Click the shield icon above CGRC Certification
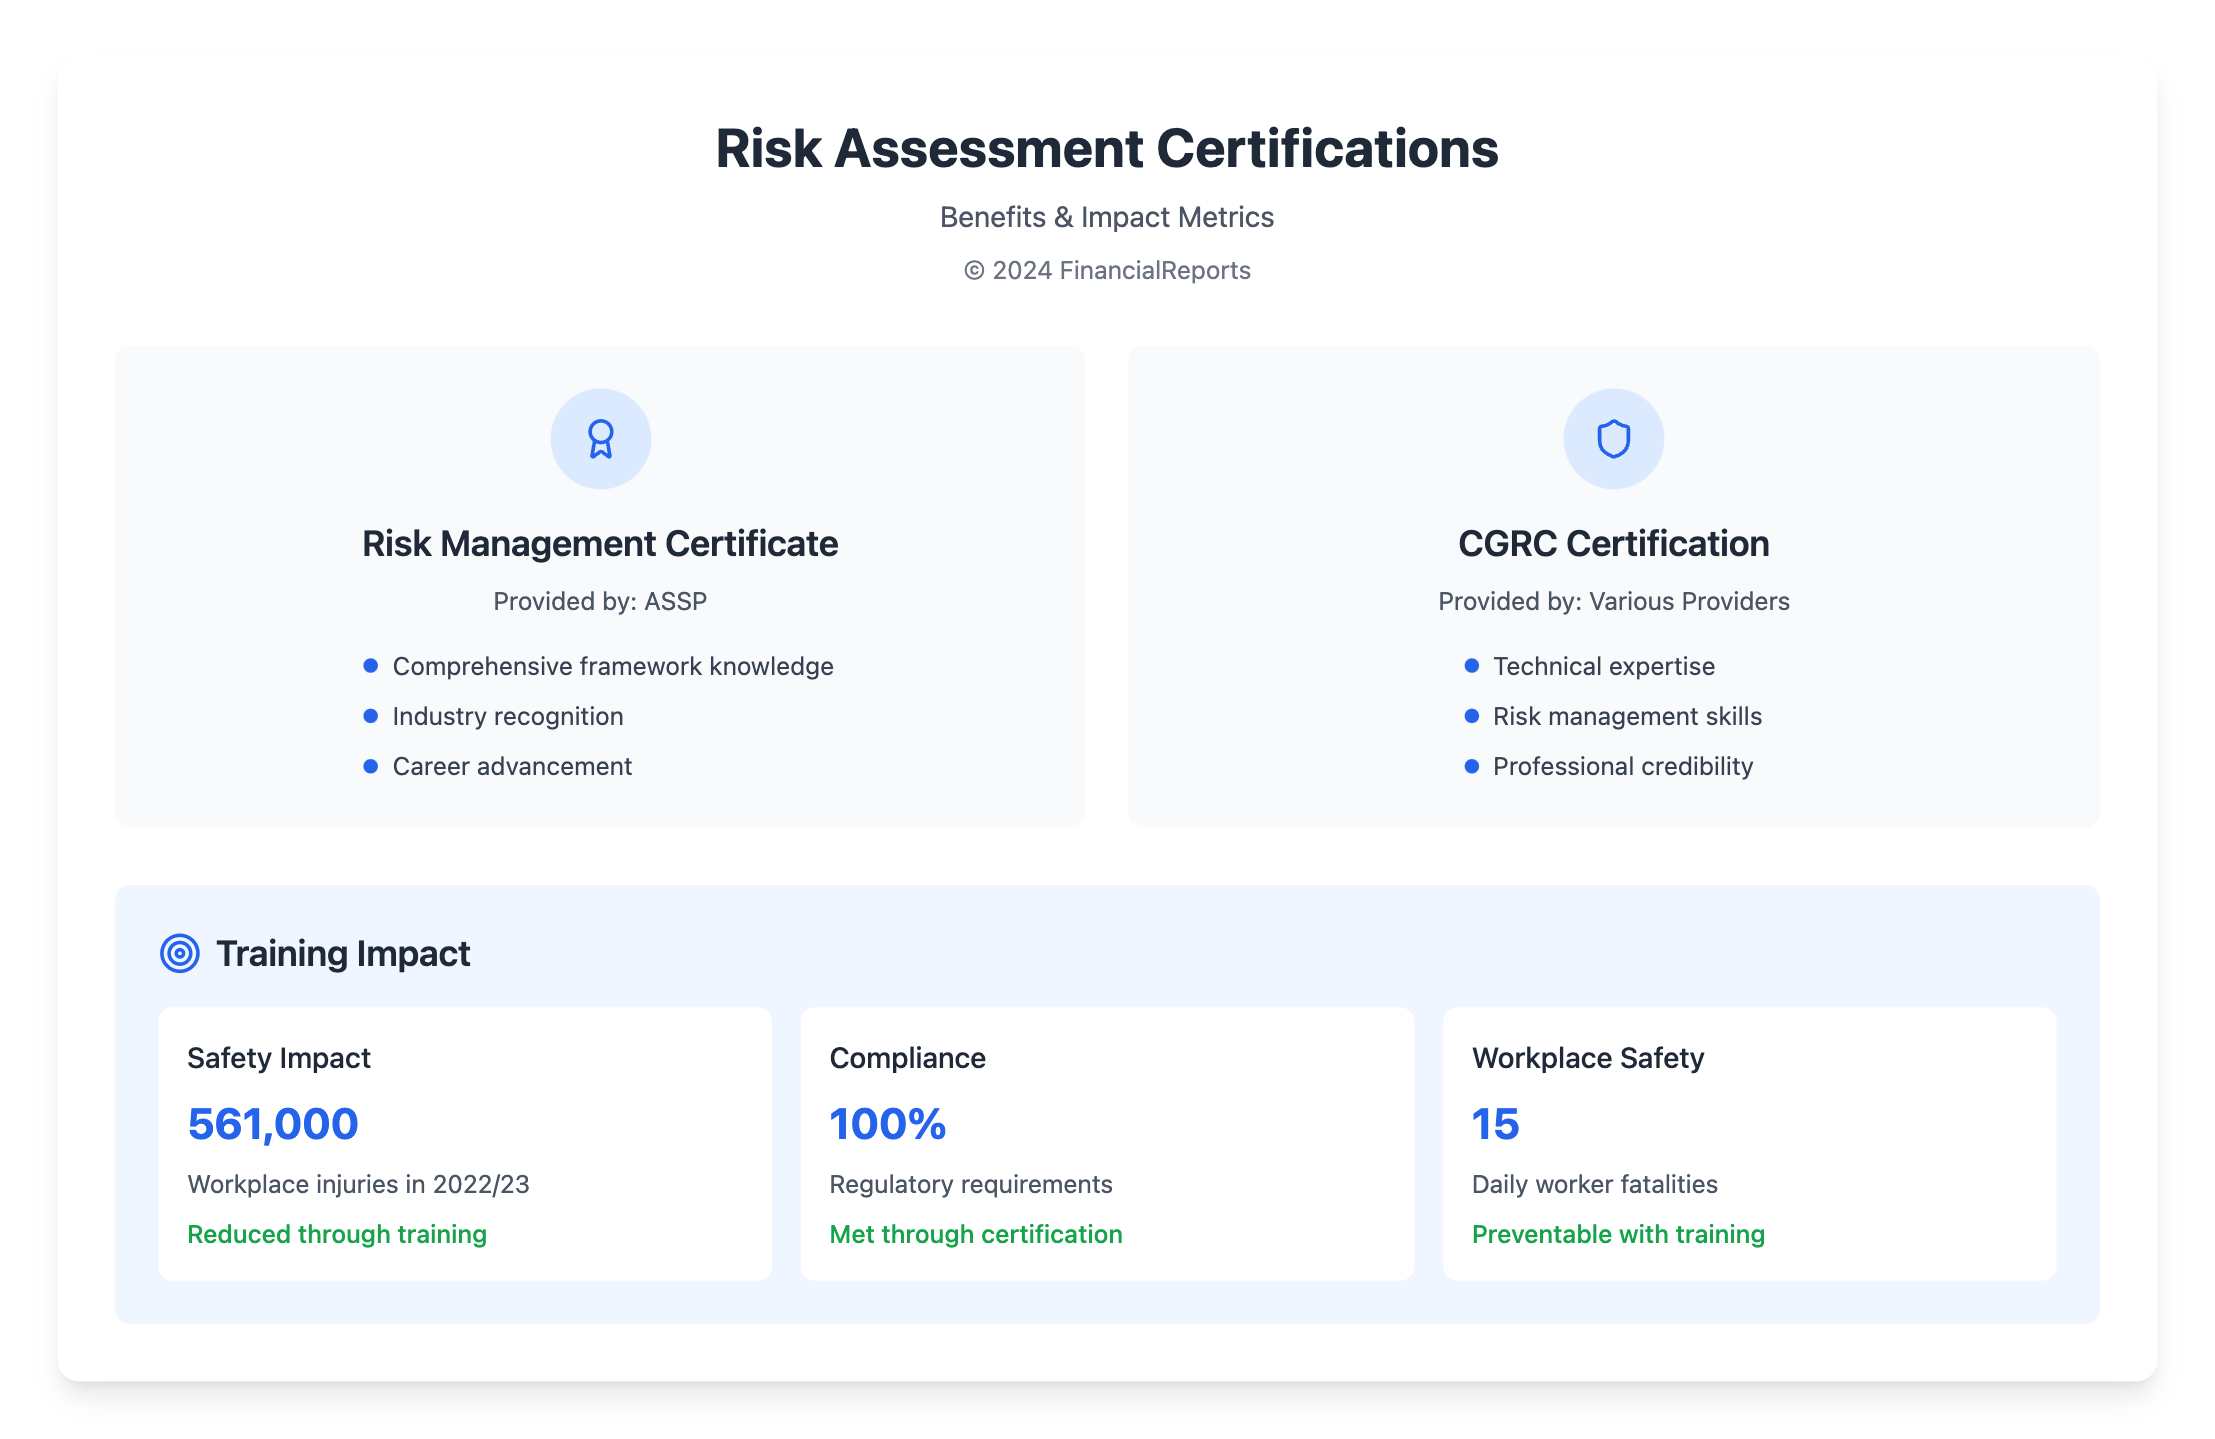This screenshot has width=2215, height=1439. (x=1613, y=439)
